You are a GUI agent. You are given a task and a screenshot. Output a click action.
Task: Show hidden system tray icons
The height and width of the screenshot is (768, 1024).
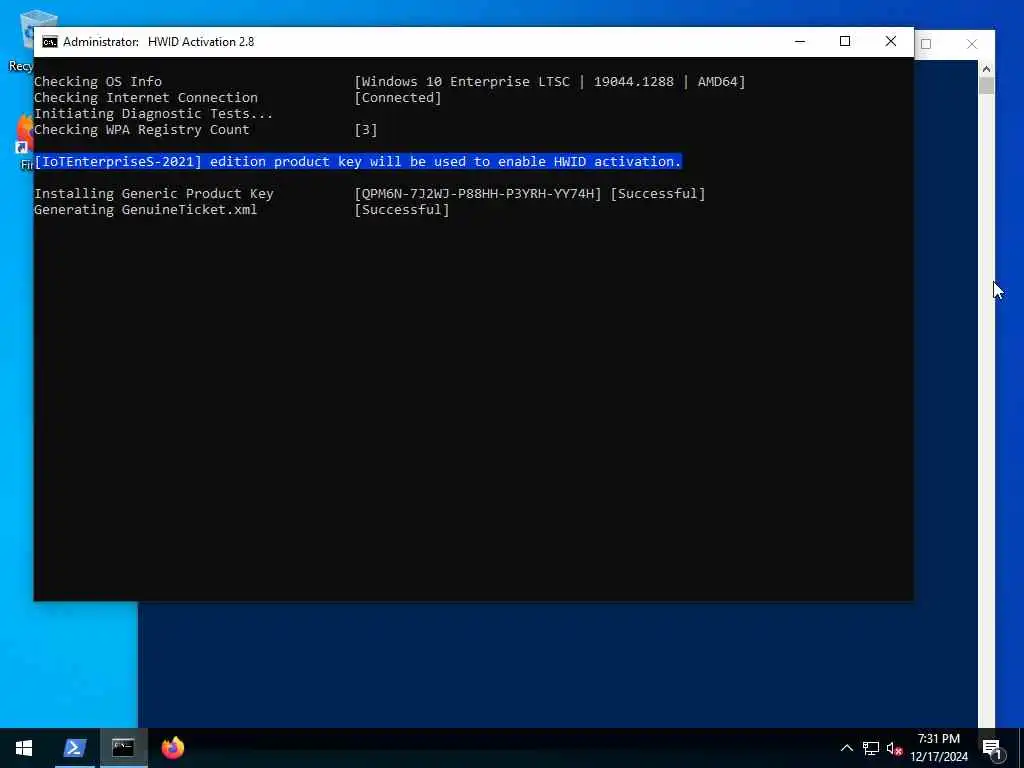[x=846, y=748]
